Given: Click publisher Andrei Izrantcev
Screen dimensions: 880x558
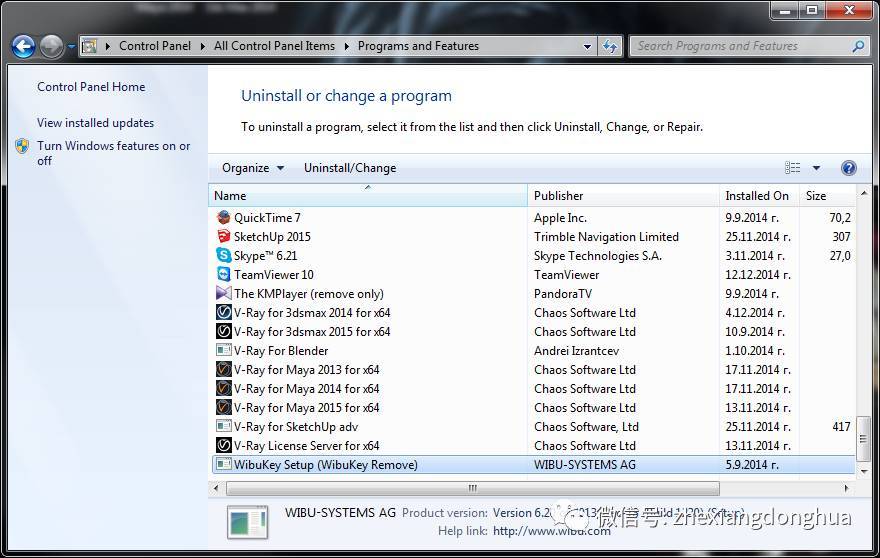Looking at the screenshot, I should click(x=576, y=351).
